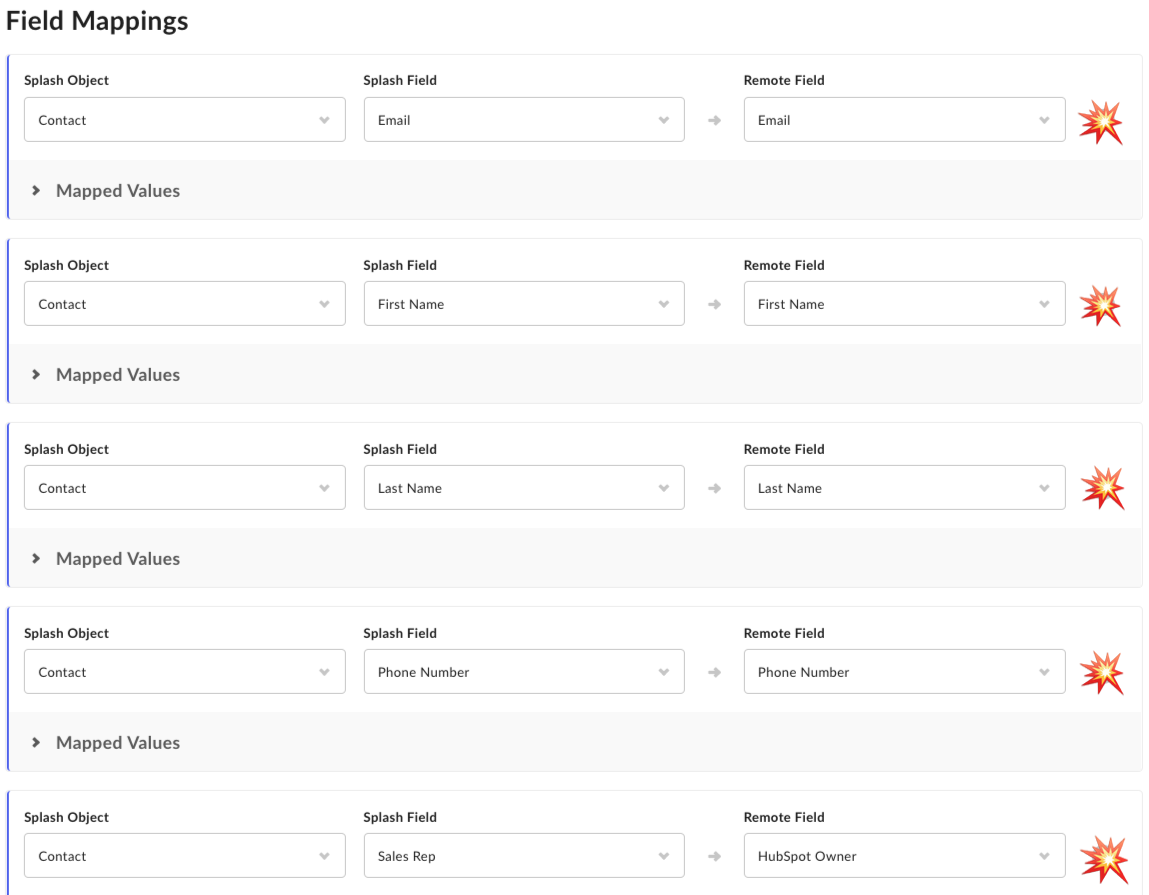This screenshot has height=895, width=1149.
Task: Open the Splash Field dropdown showing First Name
Action: click(x=524, y=303)
